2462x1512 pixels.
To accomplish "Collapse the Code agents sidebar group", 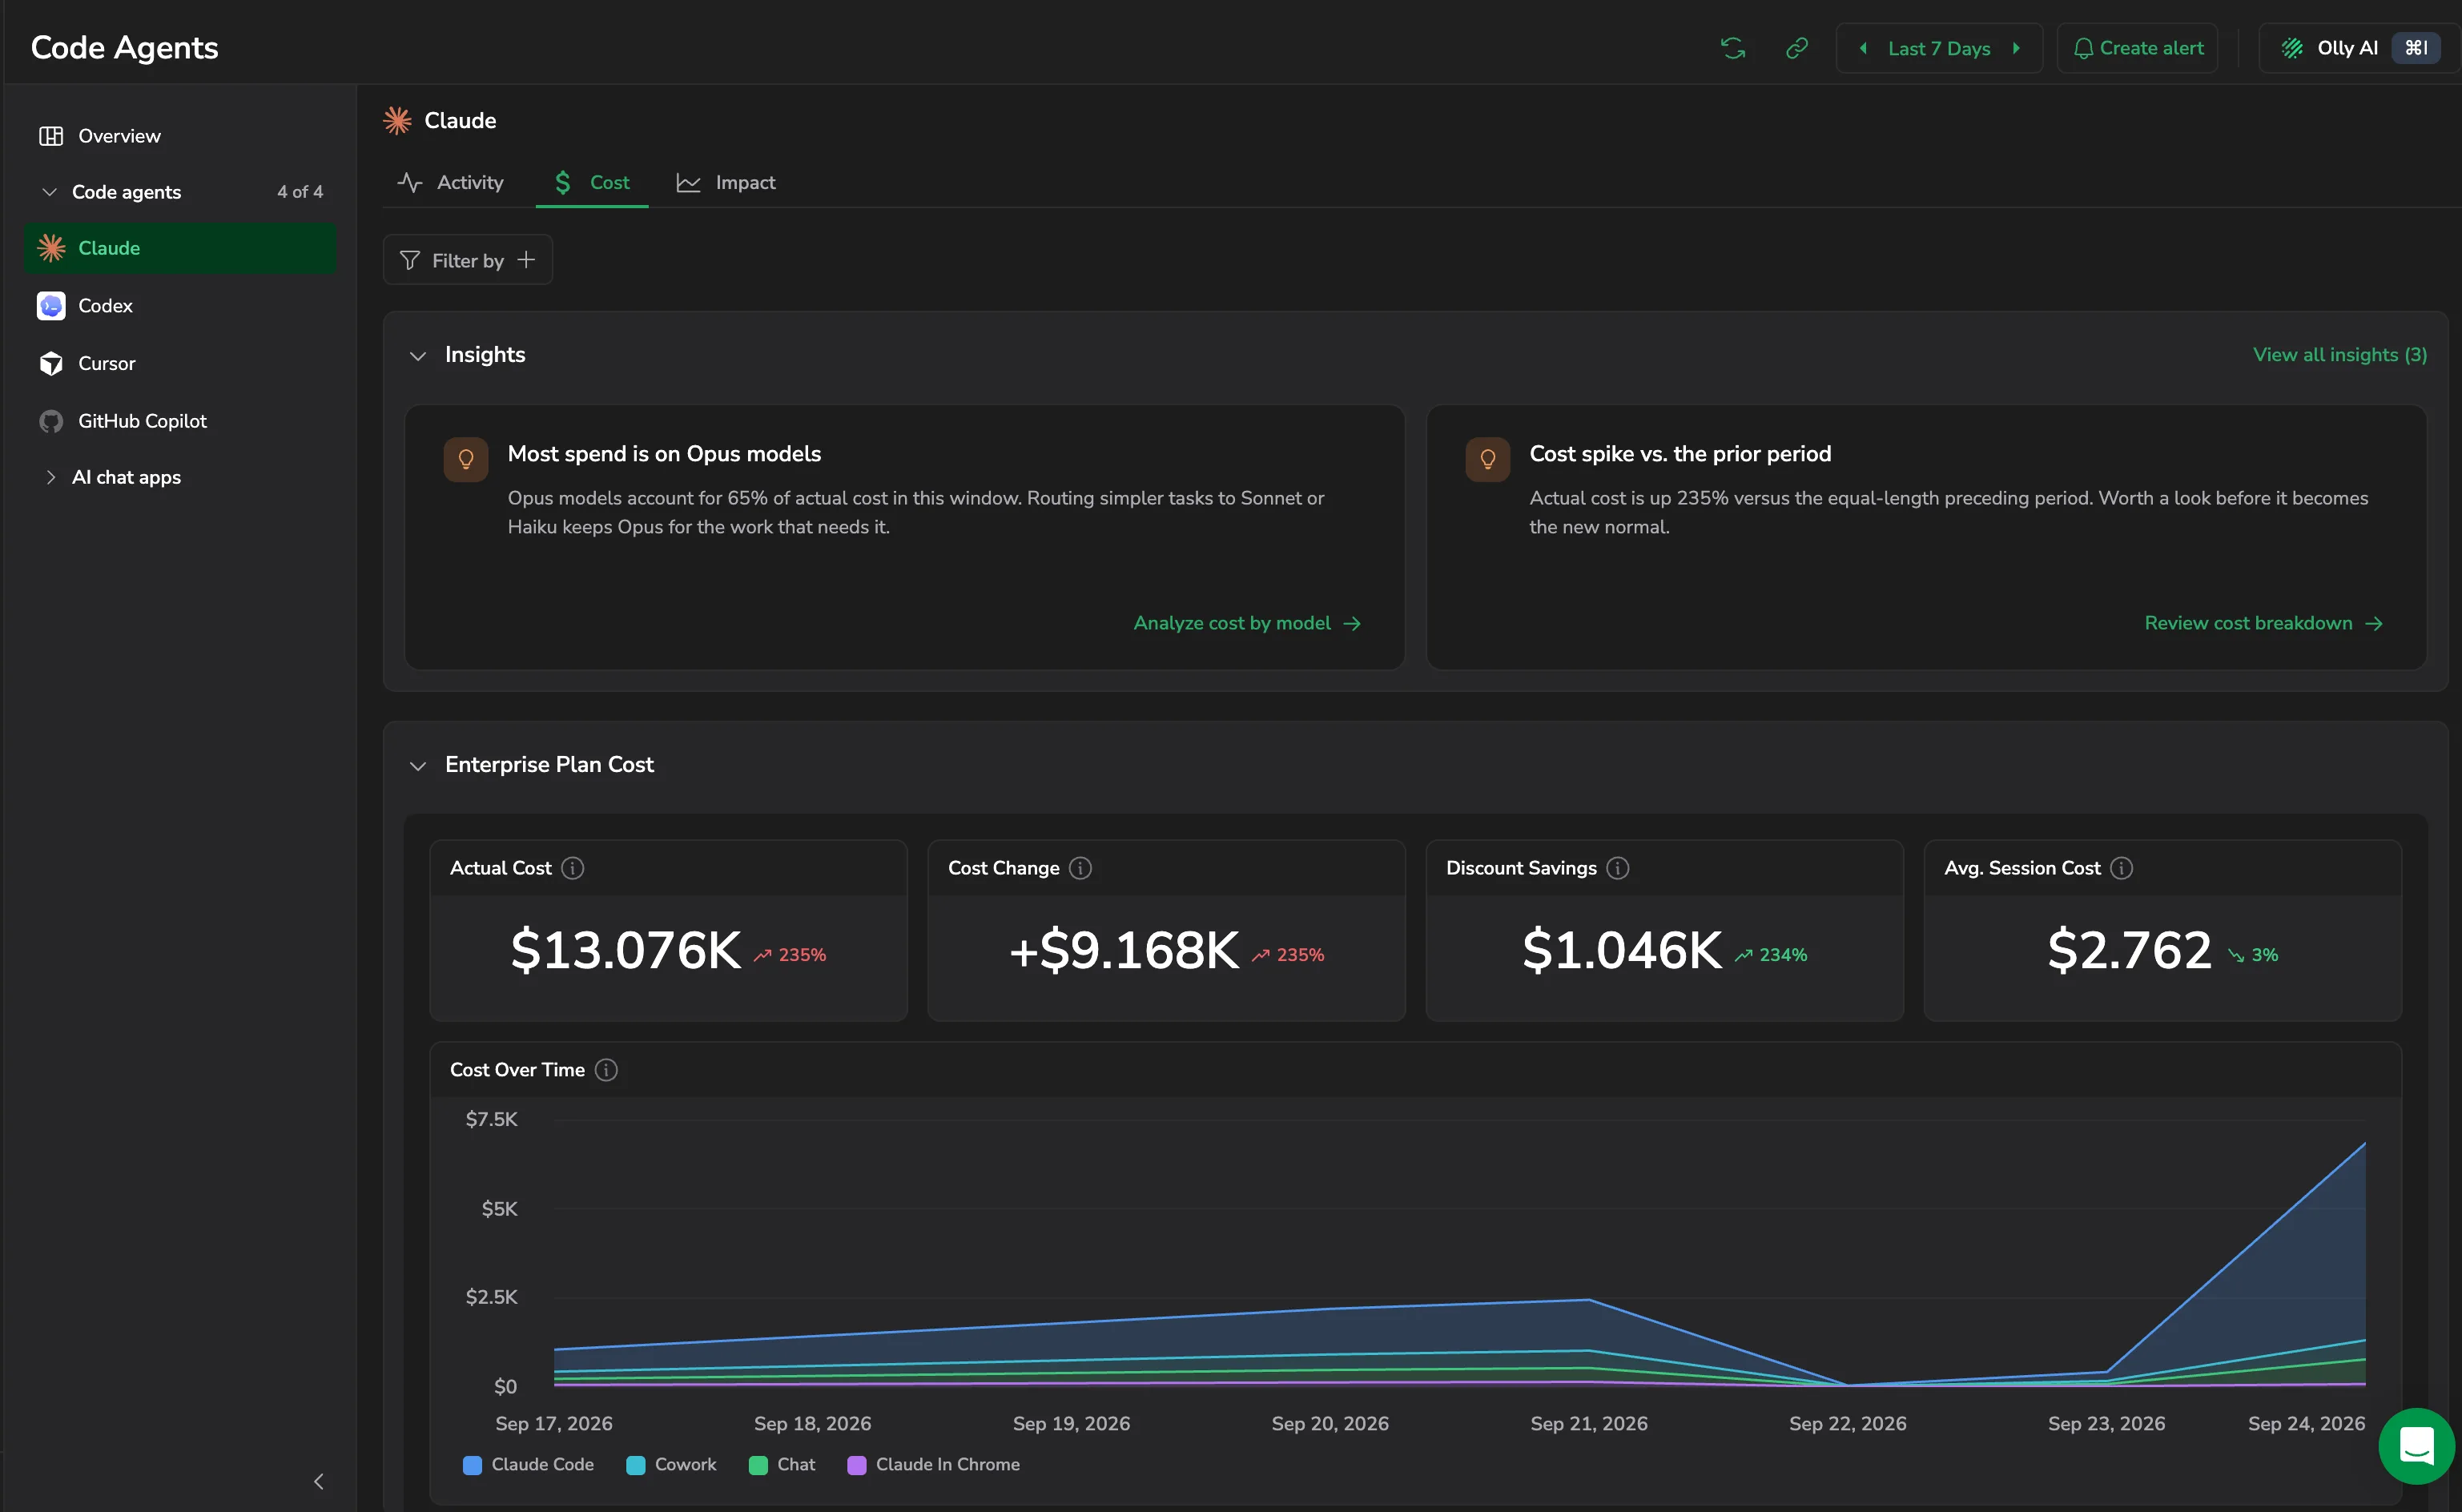I will click(x=49, y=192).
